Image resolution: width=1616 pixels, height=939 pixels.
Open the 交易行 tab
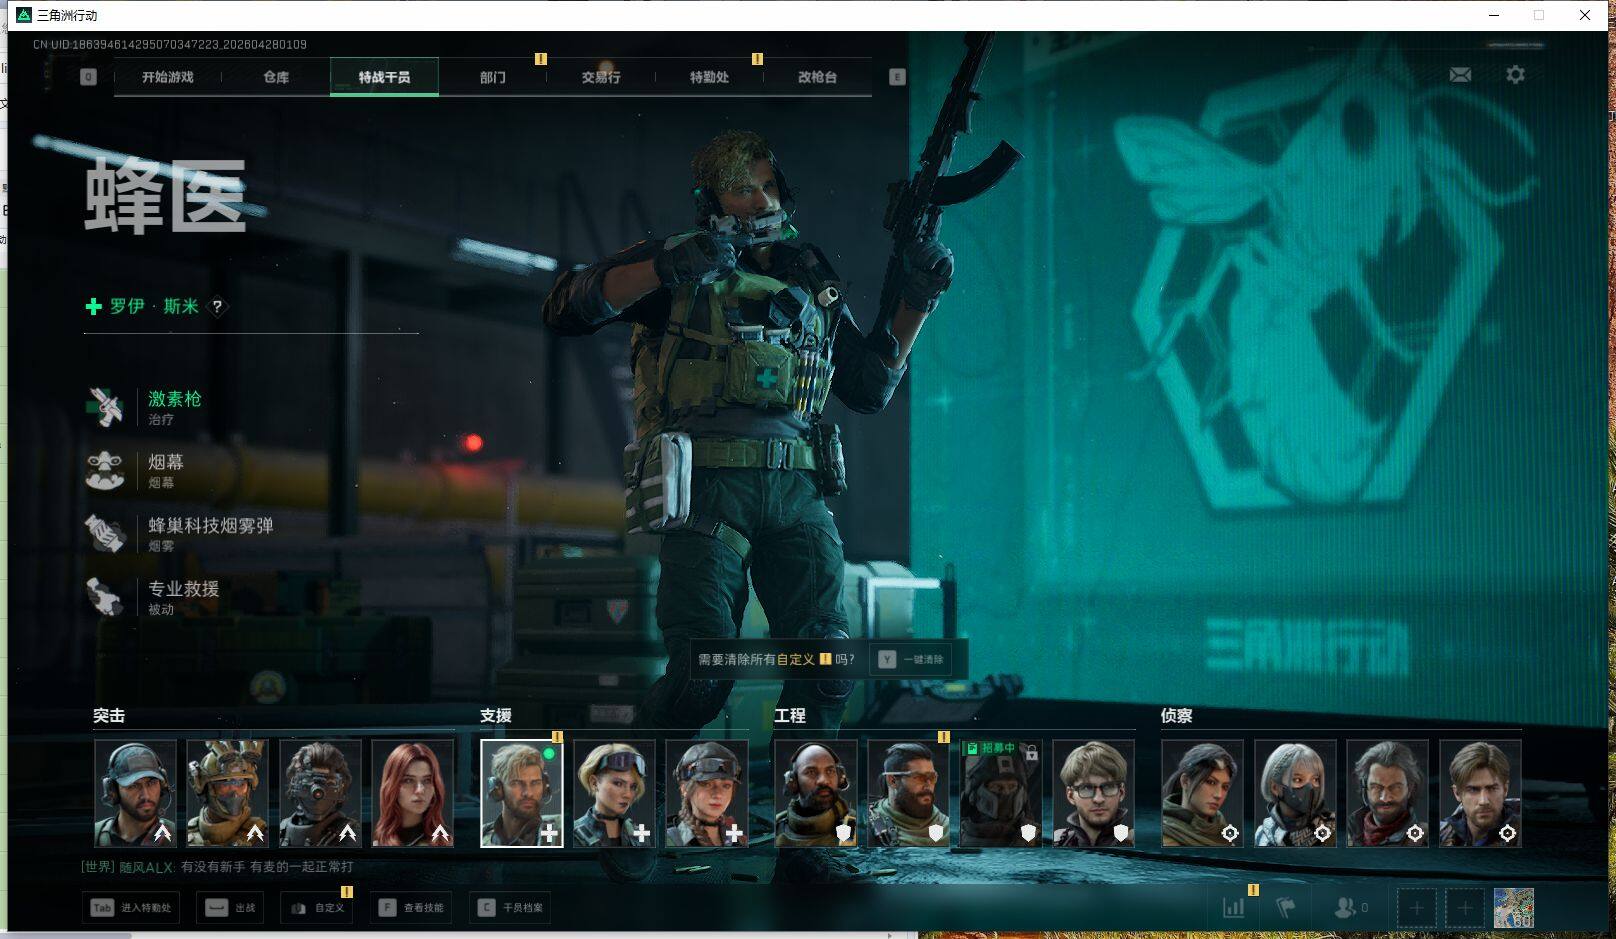click(601, 77)
